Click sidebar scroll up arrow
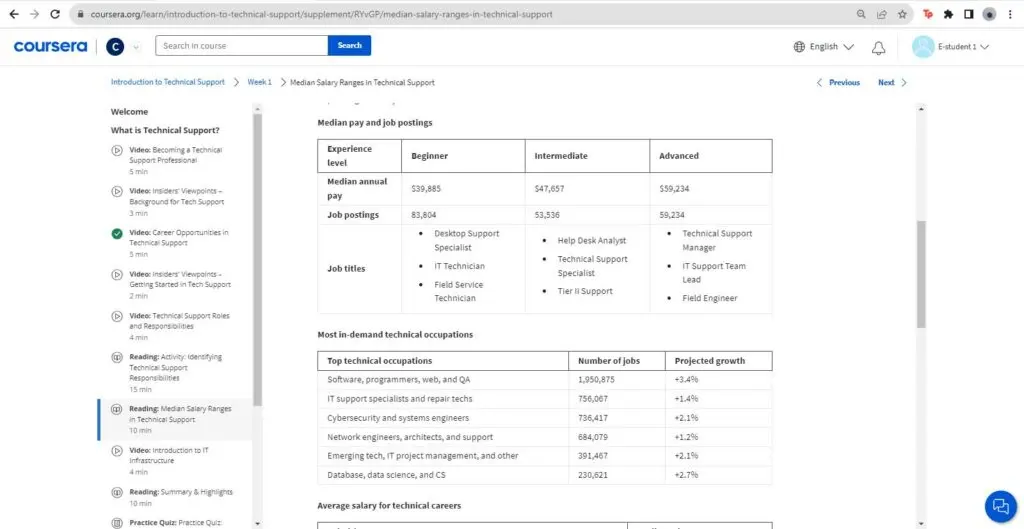Viewport: 1024px width, 529px height. coord(257,108)
